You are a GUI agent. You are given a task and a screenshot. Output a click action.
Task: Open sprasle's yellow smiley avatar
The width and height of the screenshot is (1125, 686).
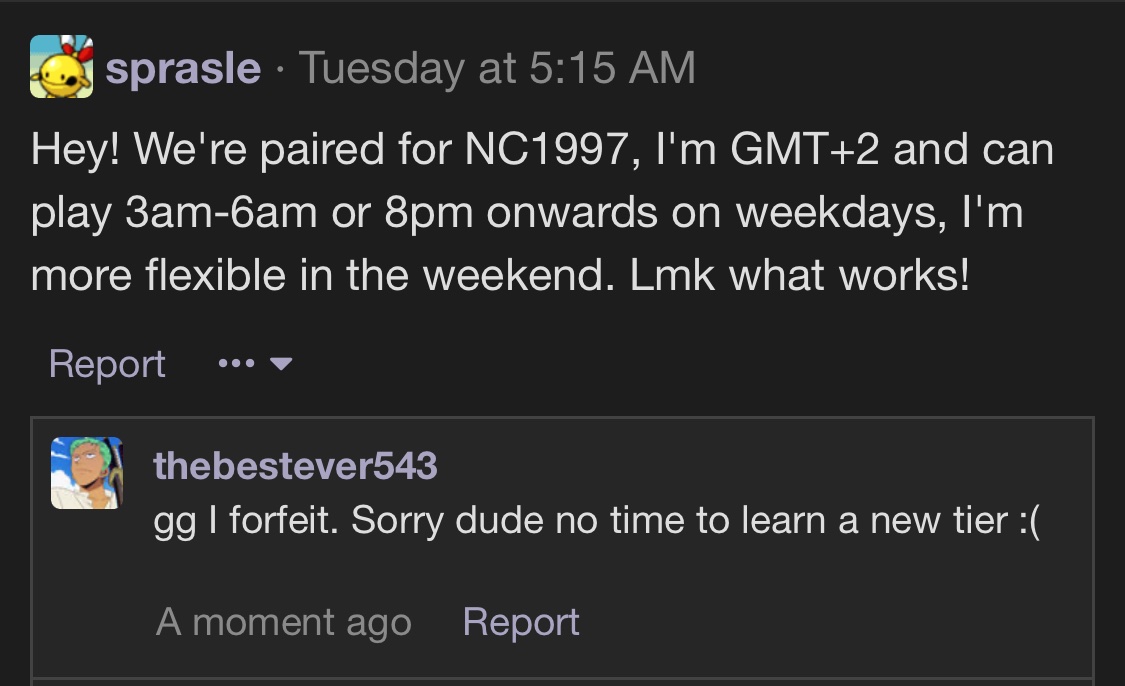(x=61, y=66)
